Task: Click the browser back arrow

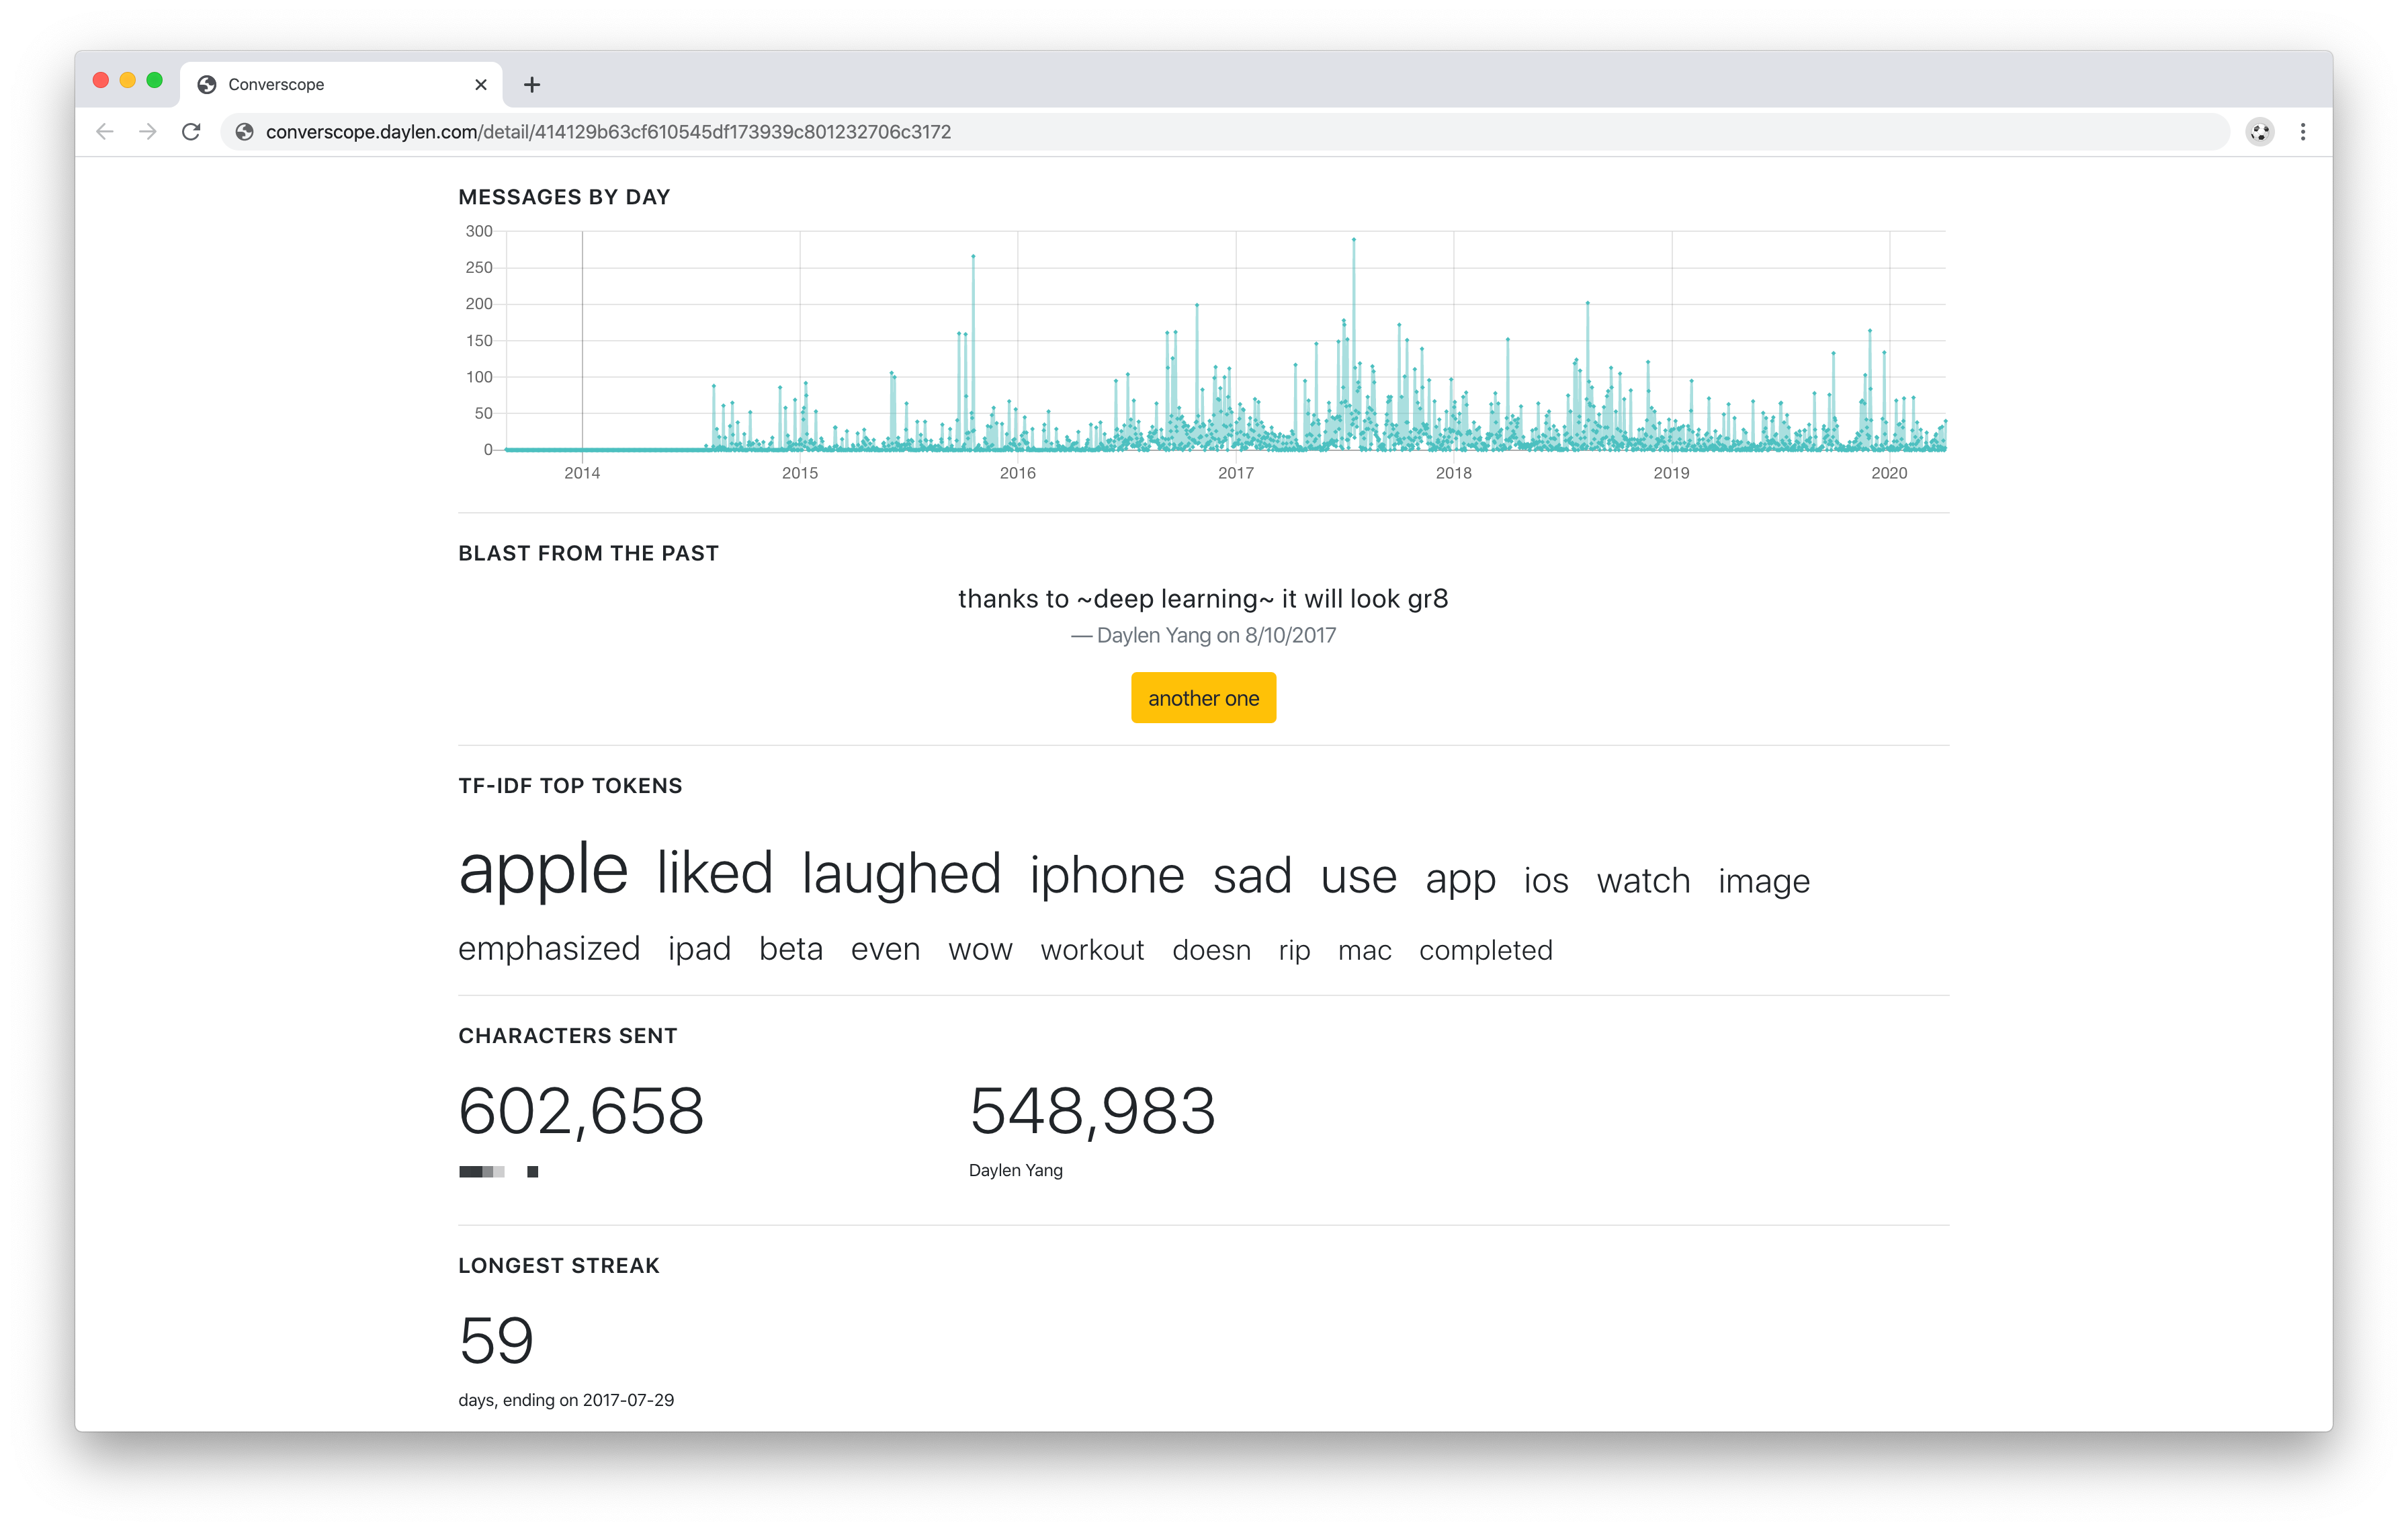Action: (x=105, y=132)
